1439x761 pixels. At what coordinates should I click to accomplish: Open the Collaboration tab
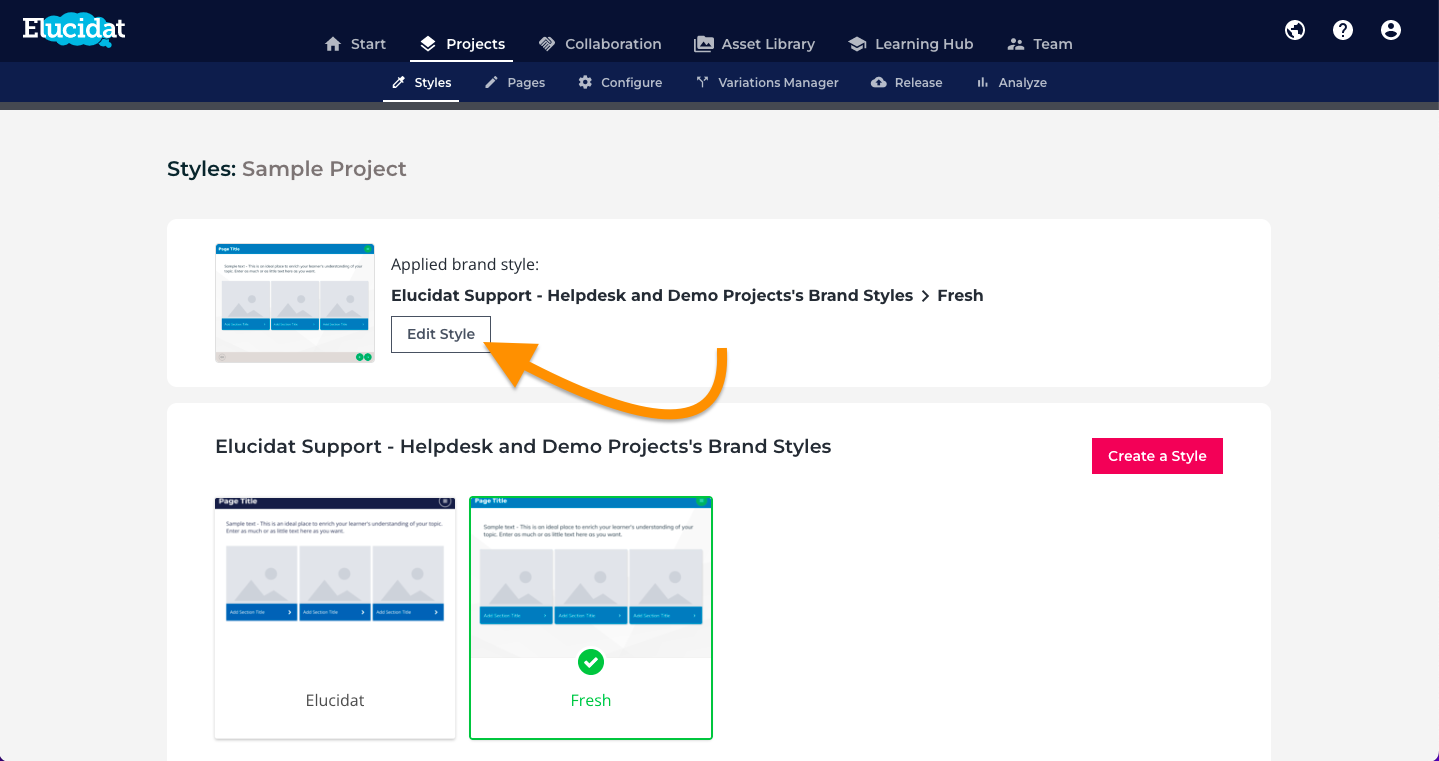(600, 44)
